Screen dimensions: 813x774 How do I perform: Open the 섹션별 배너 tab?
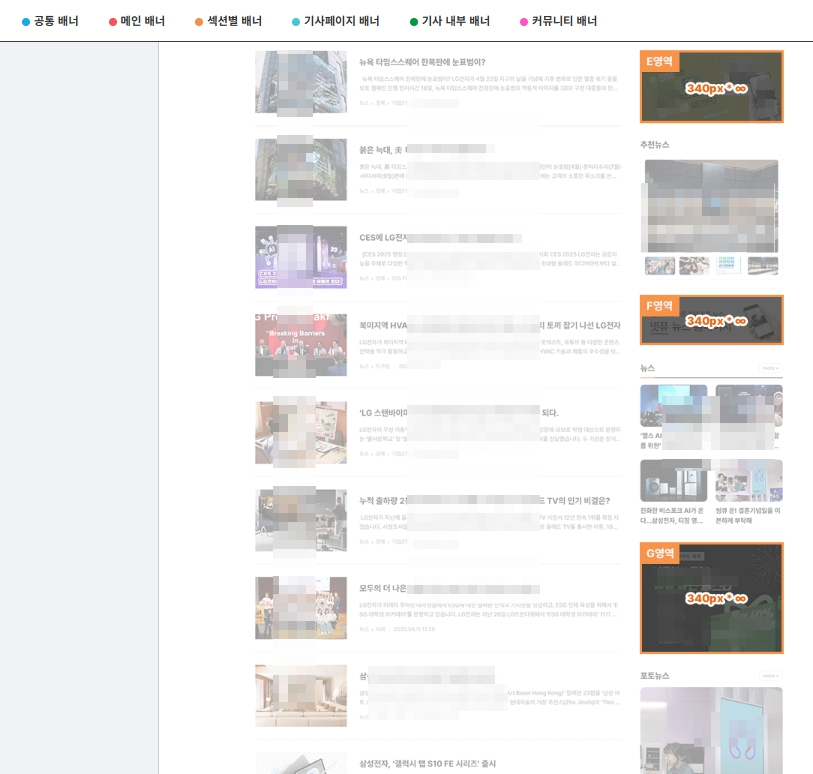click(x=228, y=21)
